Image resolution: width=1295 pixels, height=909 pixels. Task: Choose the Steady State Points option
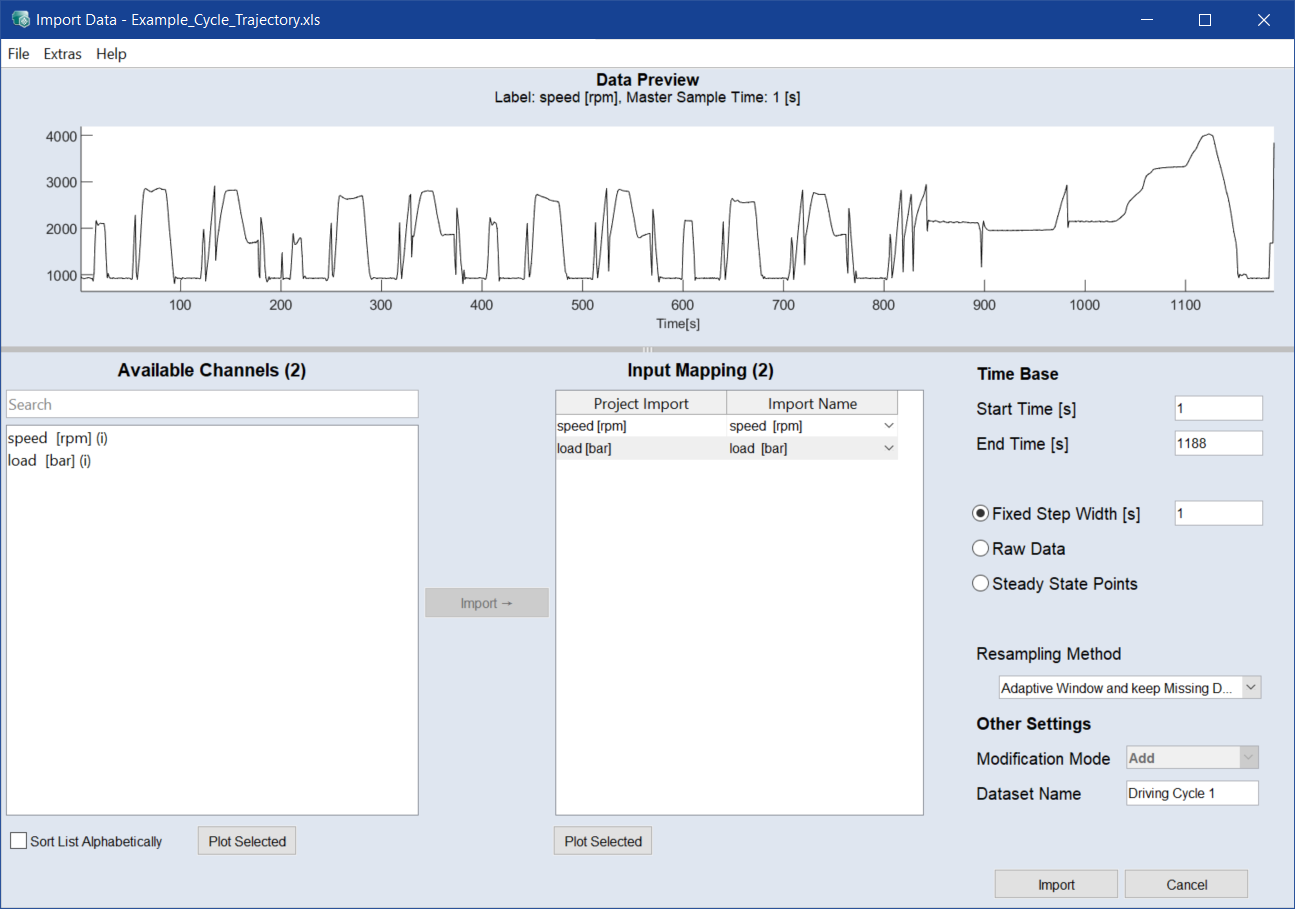[x=981, y=584]
